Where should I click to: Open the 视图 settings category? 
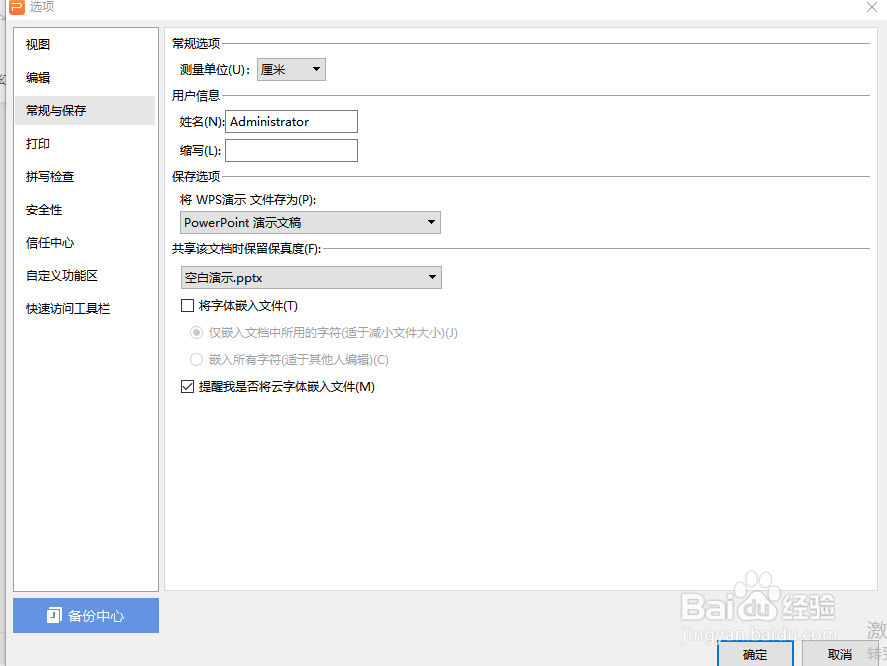tap(85, 45)
